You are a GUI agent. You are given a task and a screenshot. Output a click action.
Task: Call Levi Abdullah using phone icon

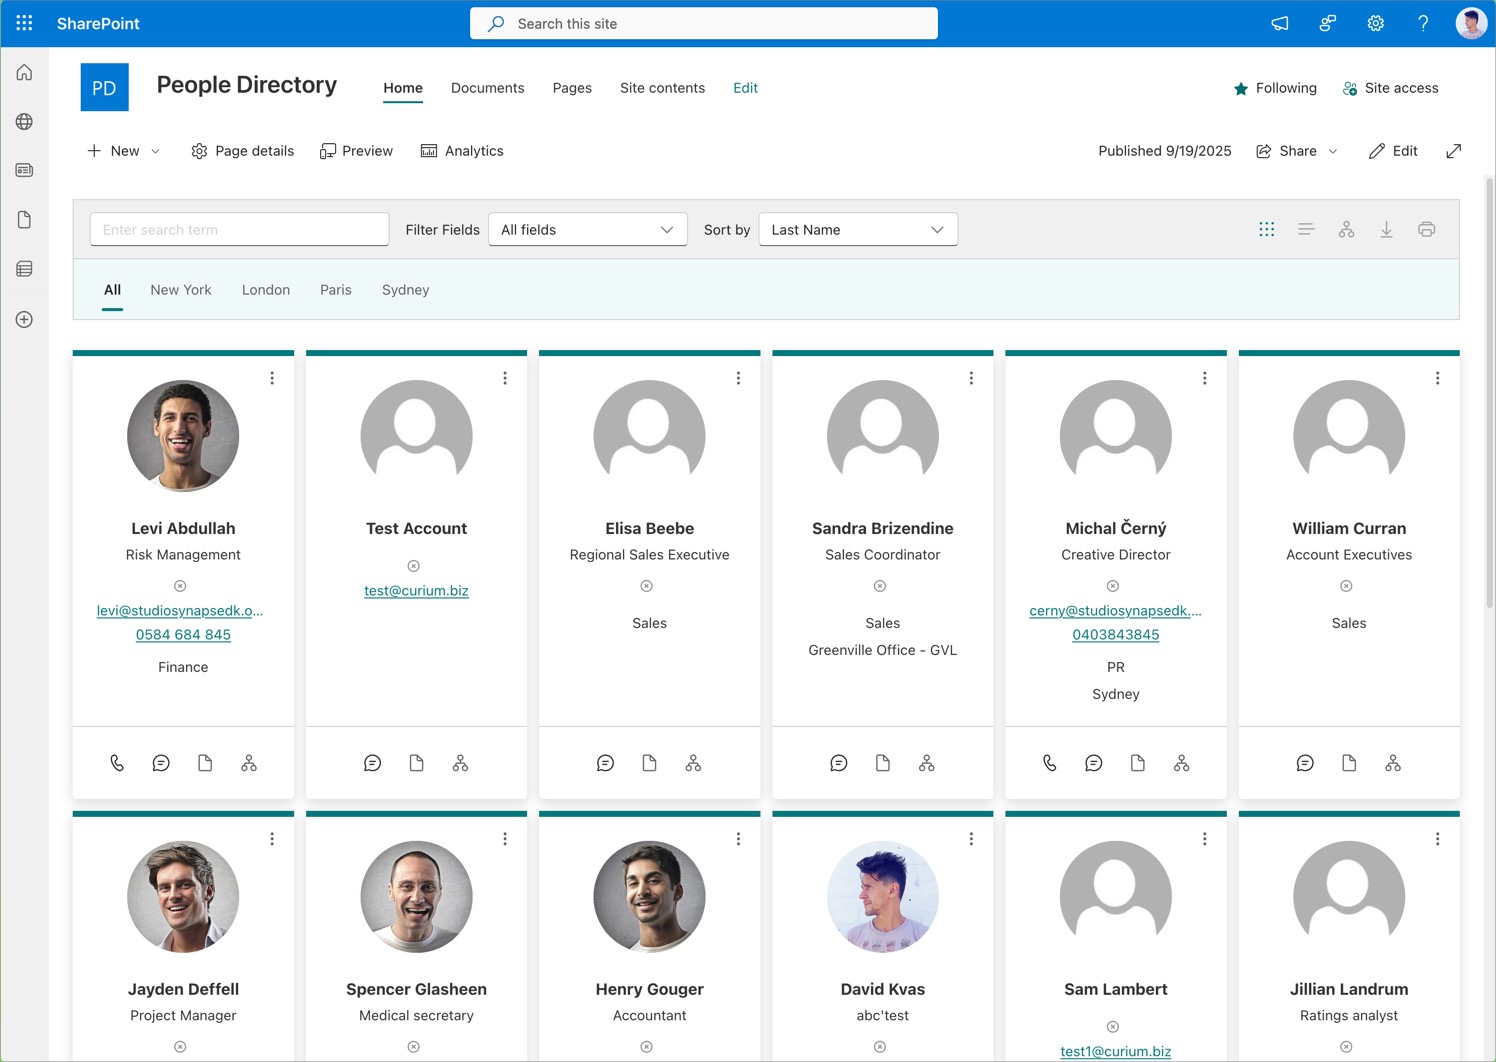coord(117,763)
